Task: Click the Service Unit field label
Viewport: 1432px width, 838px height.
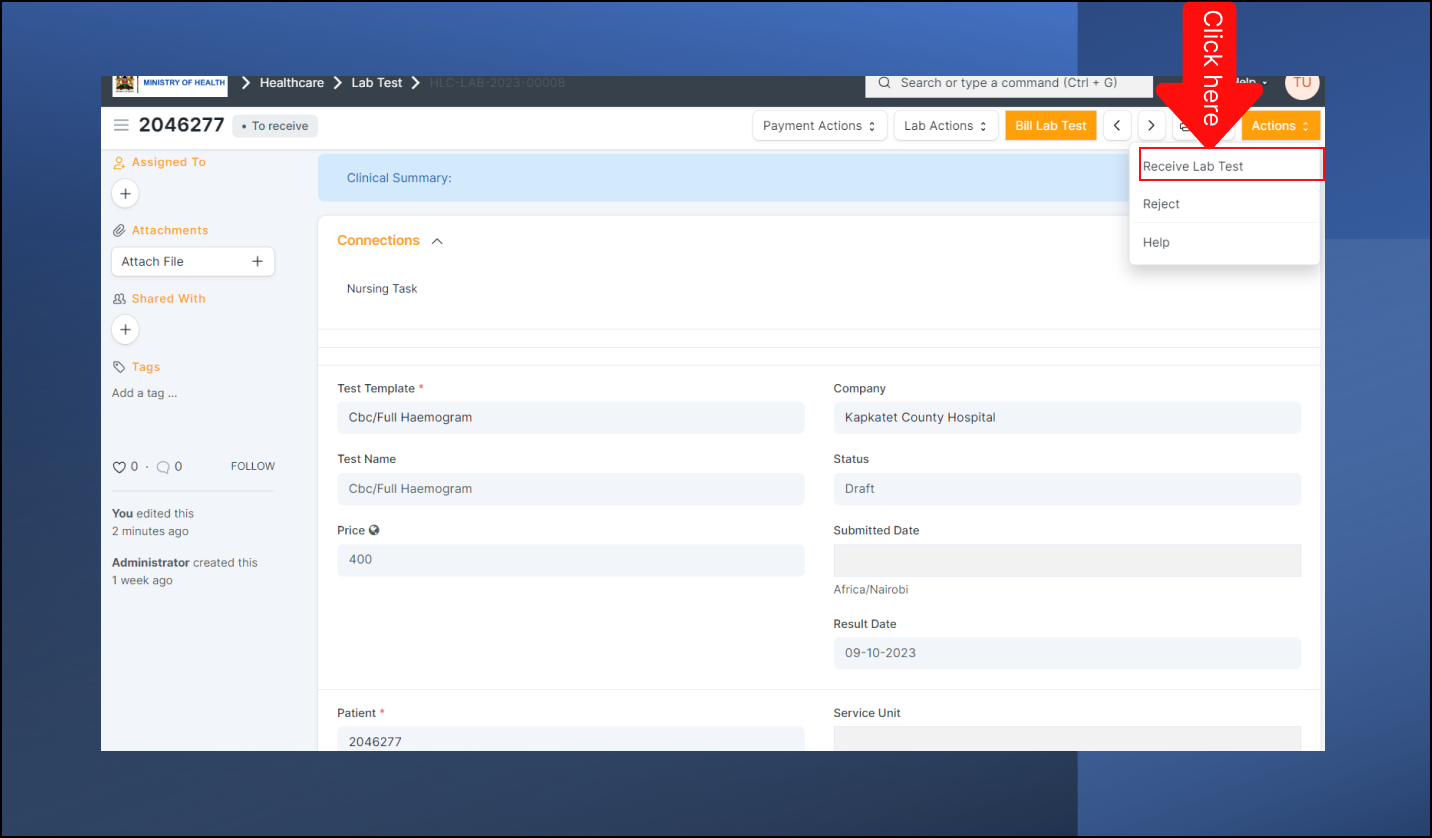Action: pos(867,713)
